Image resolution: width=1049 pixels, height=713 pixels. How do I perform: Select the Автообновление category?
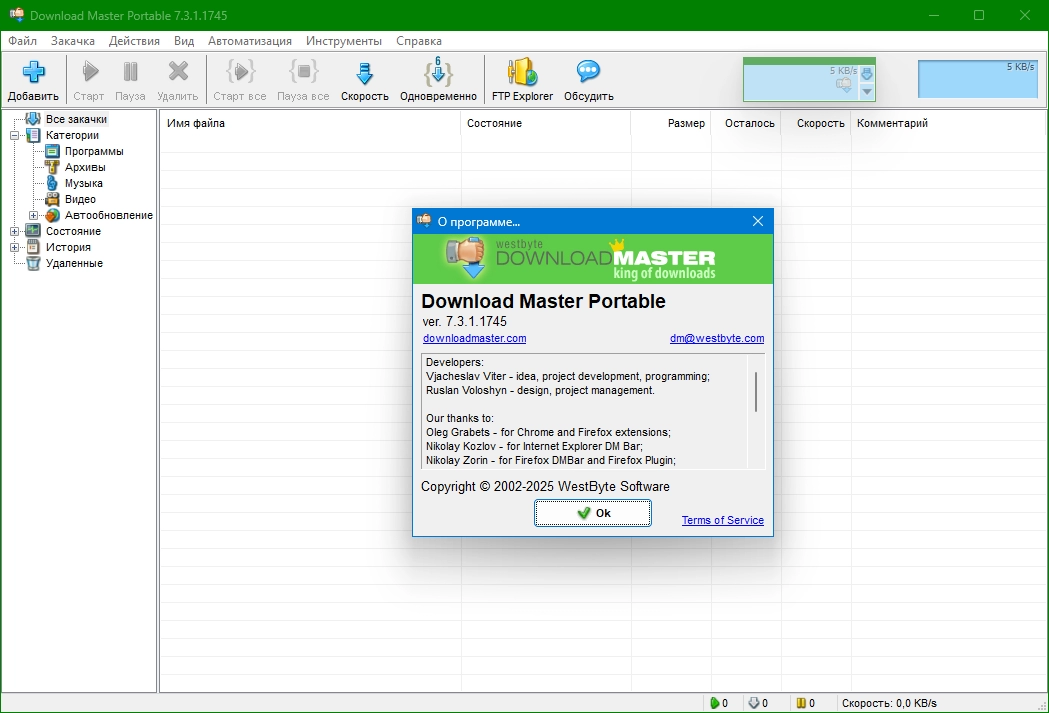(x=108, y=215)
